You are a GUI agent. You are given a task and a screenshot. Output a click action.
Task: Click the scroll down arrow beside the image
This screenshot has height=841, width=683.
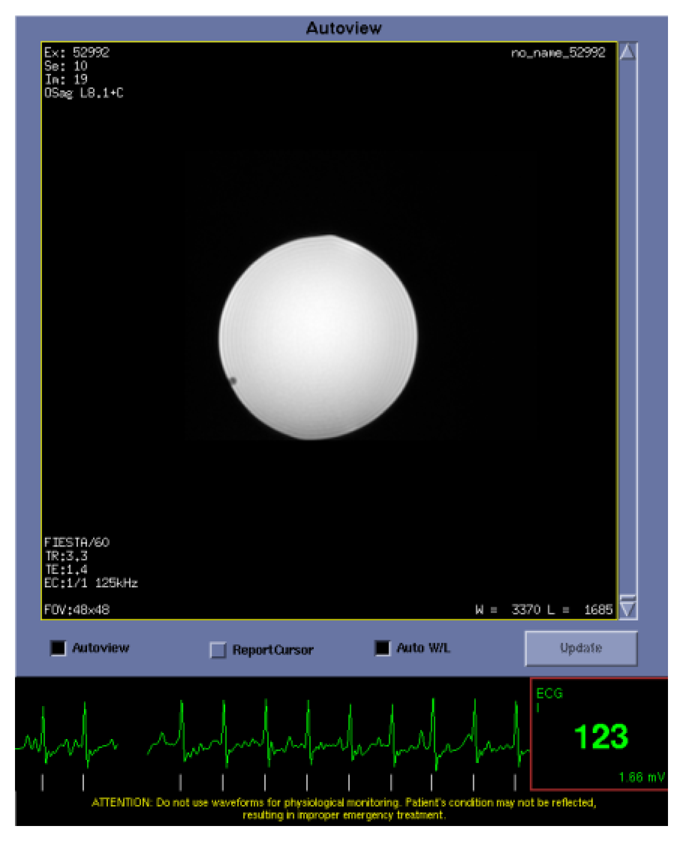pyautogui.click(x=628, y=607)
